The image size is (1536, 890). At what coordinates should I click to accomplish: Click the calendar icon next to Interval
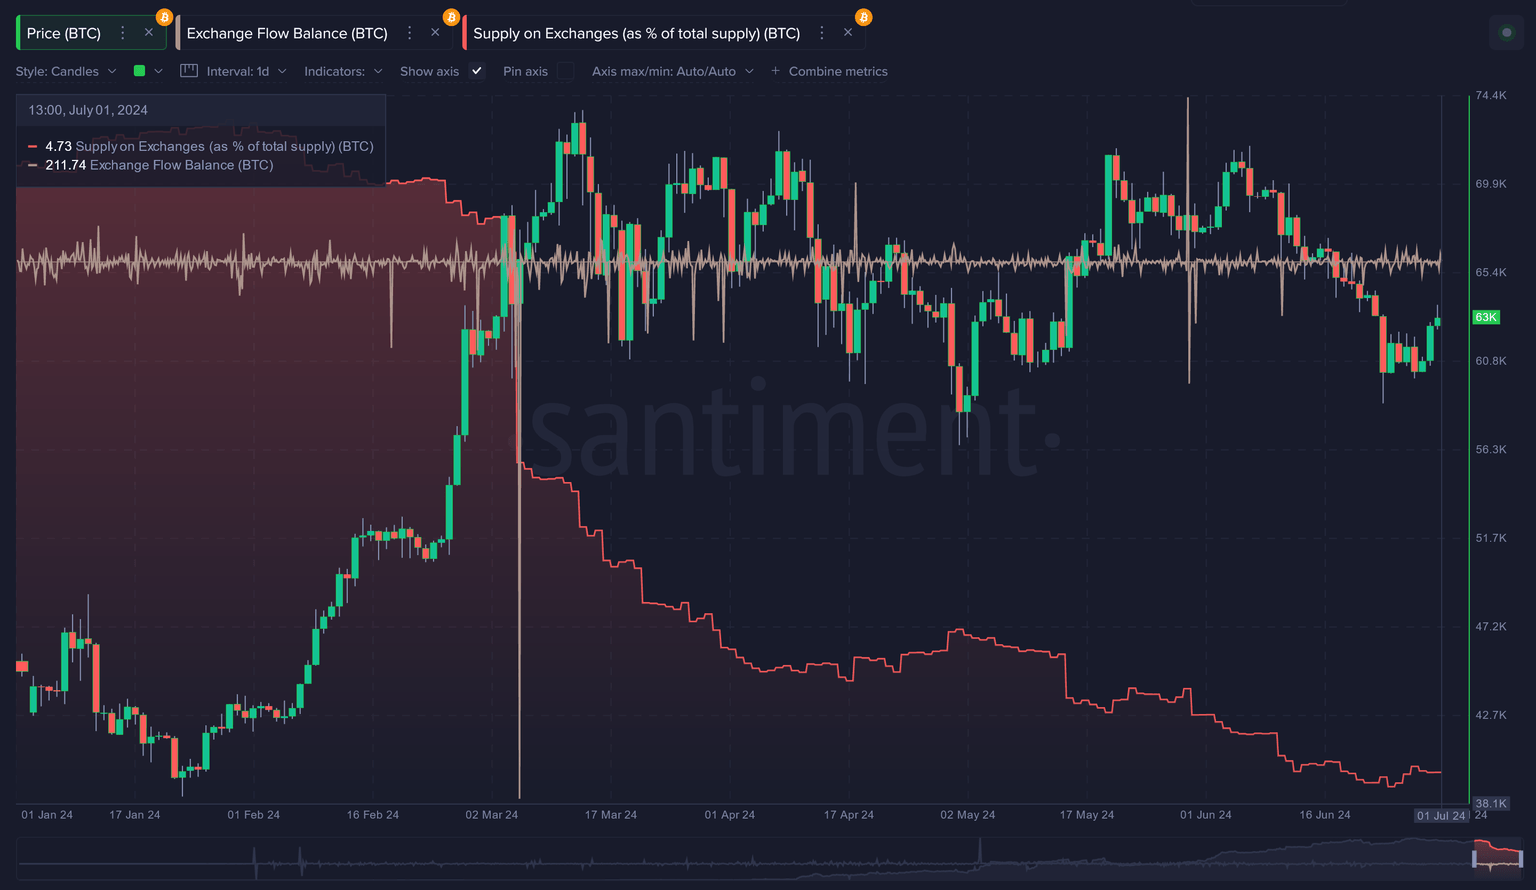point(188,70)
